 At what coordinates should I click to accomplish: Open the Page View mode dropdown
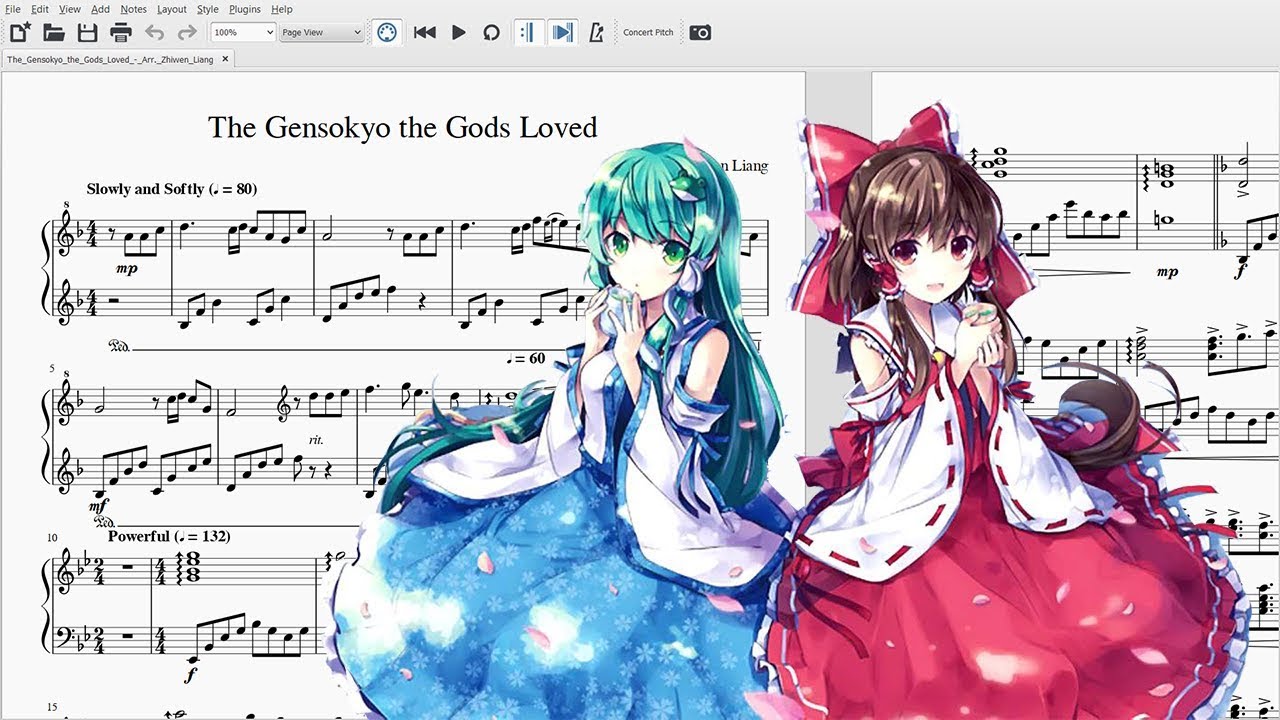321,32
